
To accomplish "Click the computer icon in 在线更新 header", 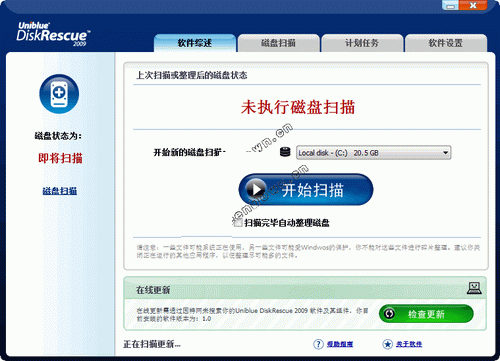I will pyautogui.click(x=474, y=288).
